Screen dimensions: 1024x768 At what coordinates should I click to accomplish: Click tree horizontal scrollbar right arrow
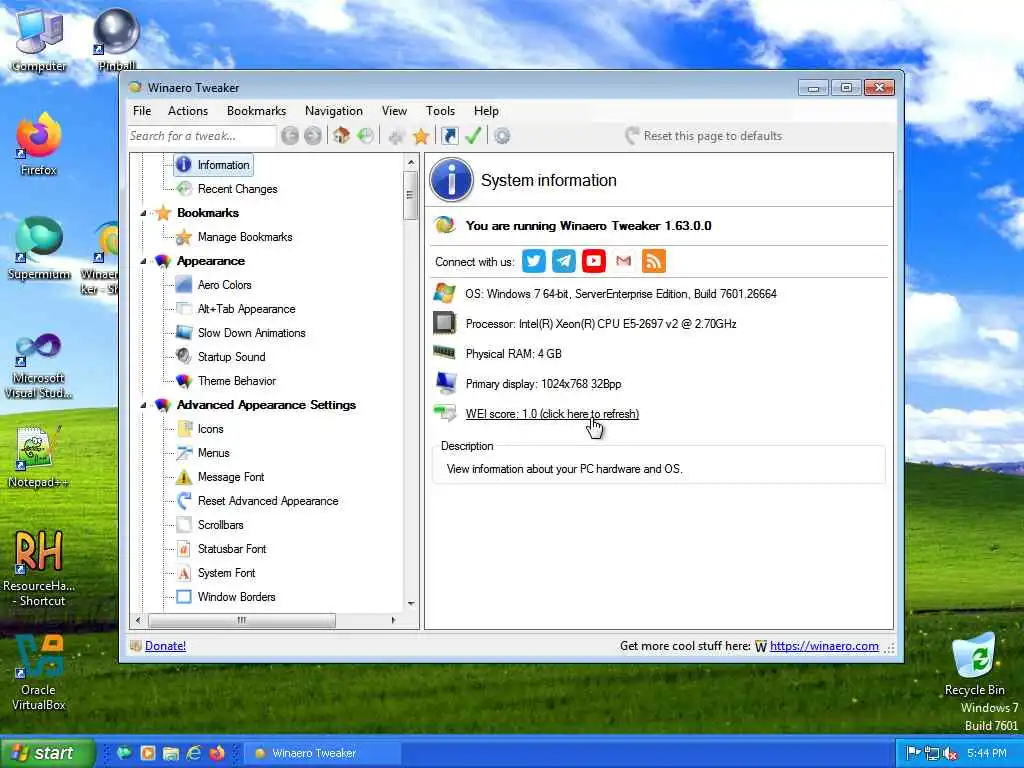[x=393, y=620]
